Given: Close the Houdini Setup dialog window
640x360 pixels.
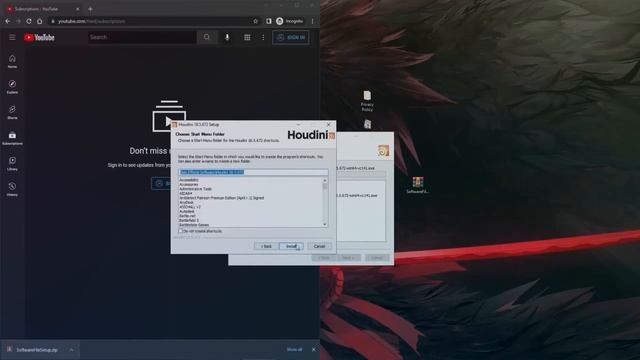Looking at the screenshot, I should tap(329, 124).
